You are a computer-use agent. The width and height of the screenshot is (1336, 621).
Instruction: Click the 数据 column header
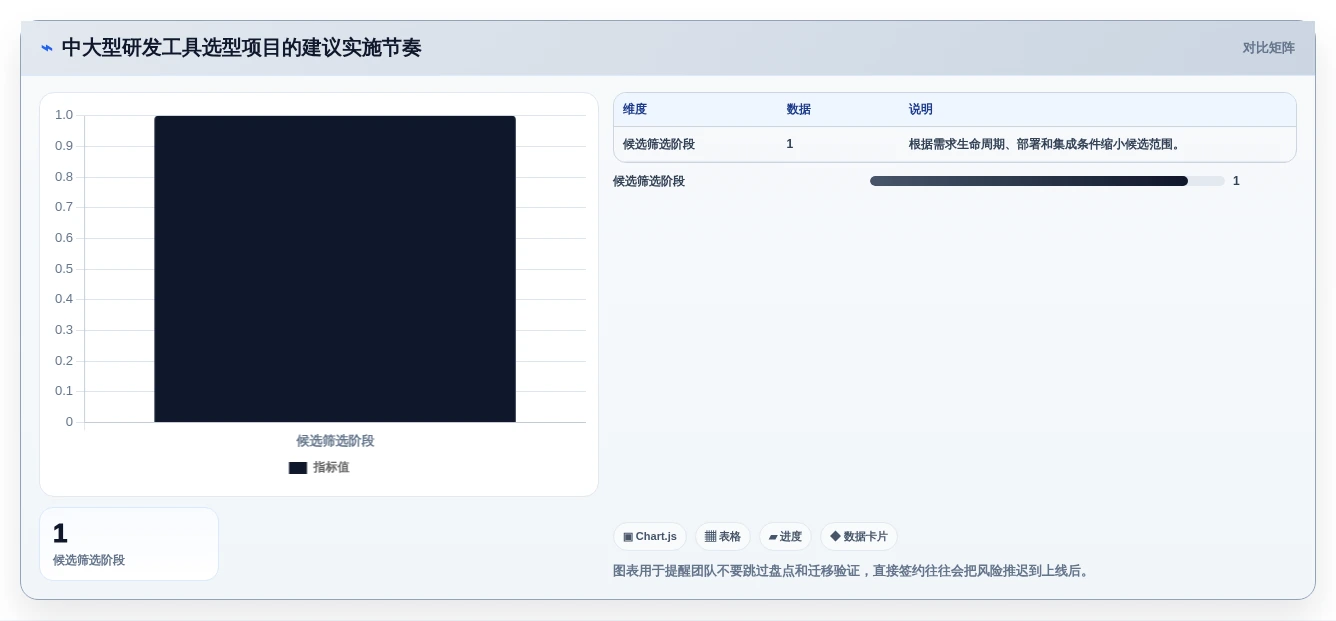pos(799,110)
